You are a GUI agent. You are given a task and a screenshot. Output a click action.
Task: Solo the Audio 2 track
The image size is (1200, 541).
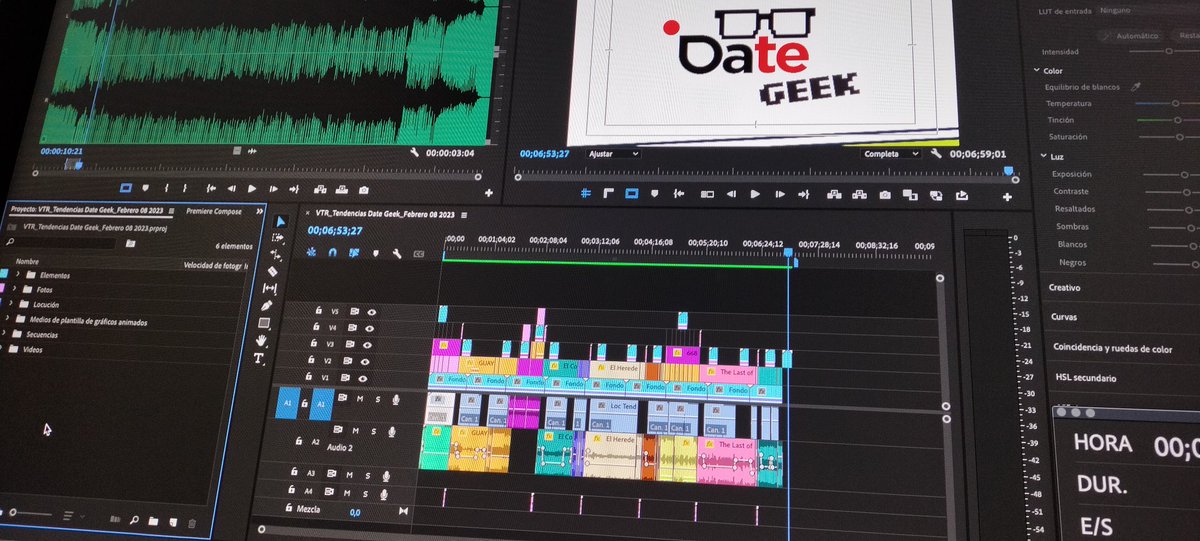(x=373, y=432)
